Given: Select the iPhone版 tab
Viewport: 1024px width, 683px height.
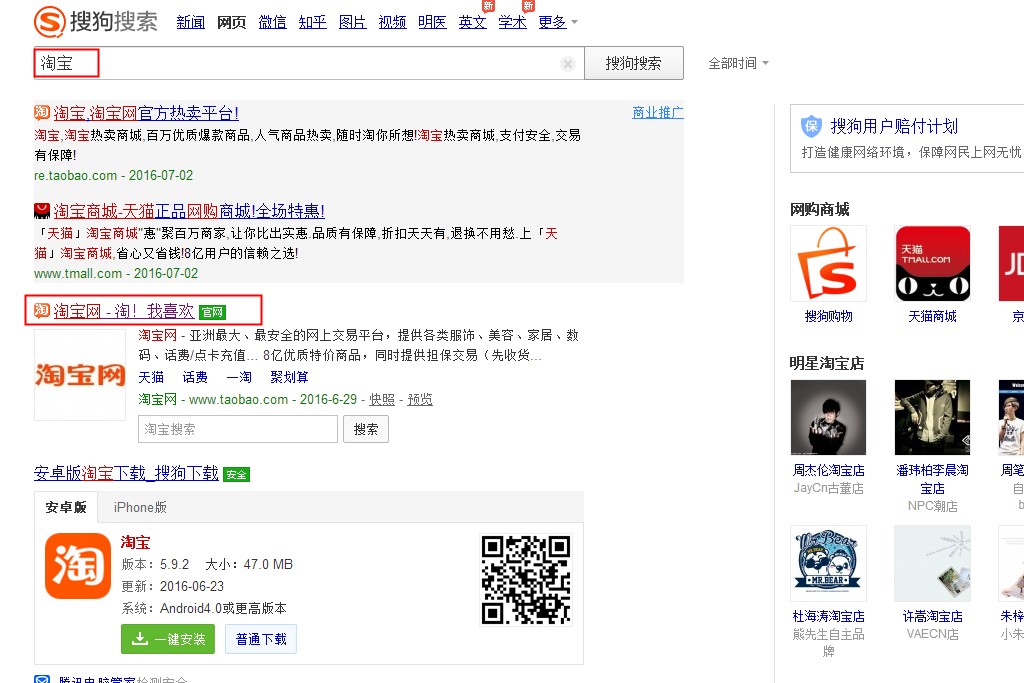Looking at the screenshot, I should [x=140, y=507].
